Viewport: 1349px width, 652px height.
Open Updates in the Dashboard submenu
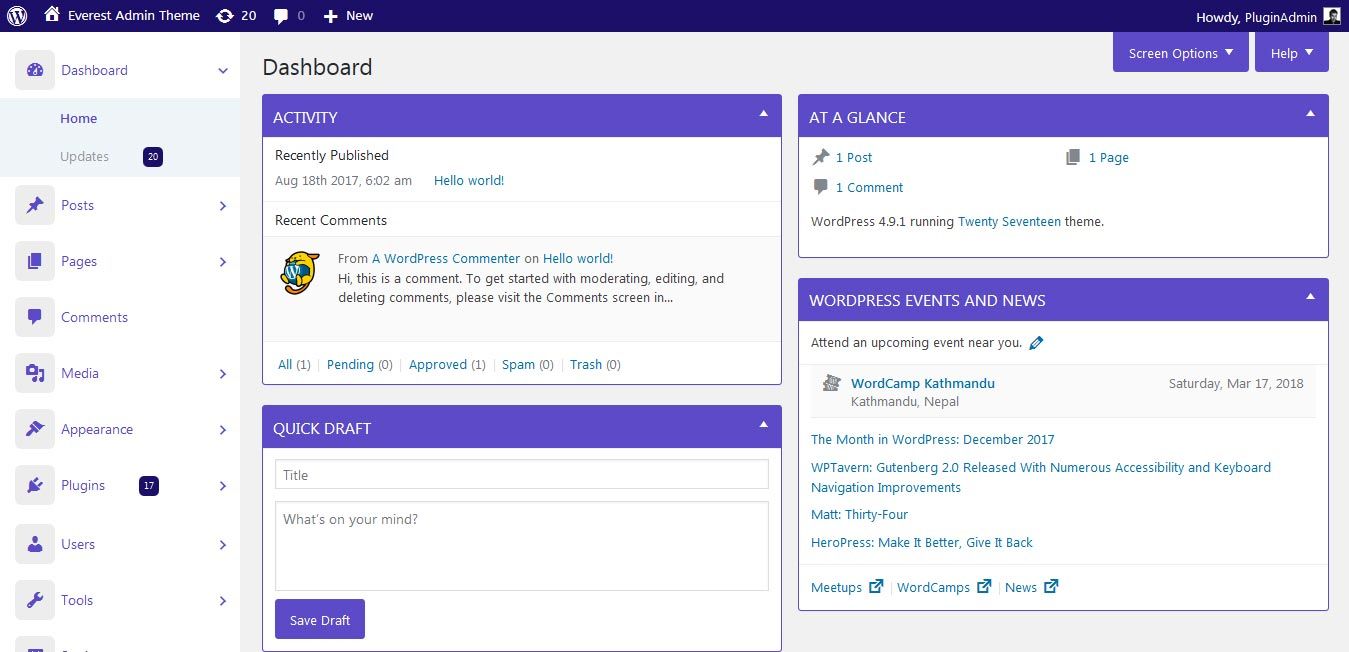[84, 156]
